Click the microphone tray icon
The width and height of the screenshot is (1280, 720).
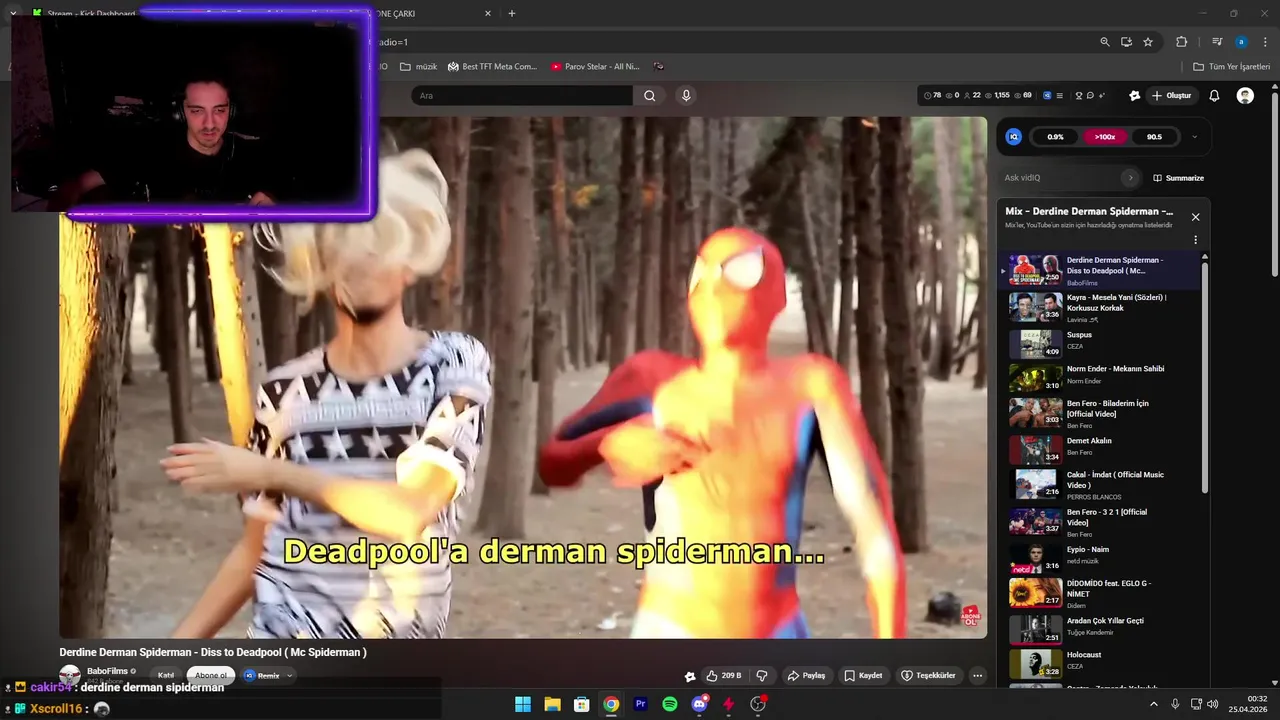tap(1175, 704)
